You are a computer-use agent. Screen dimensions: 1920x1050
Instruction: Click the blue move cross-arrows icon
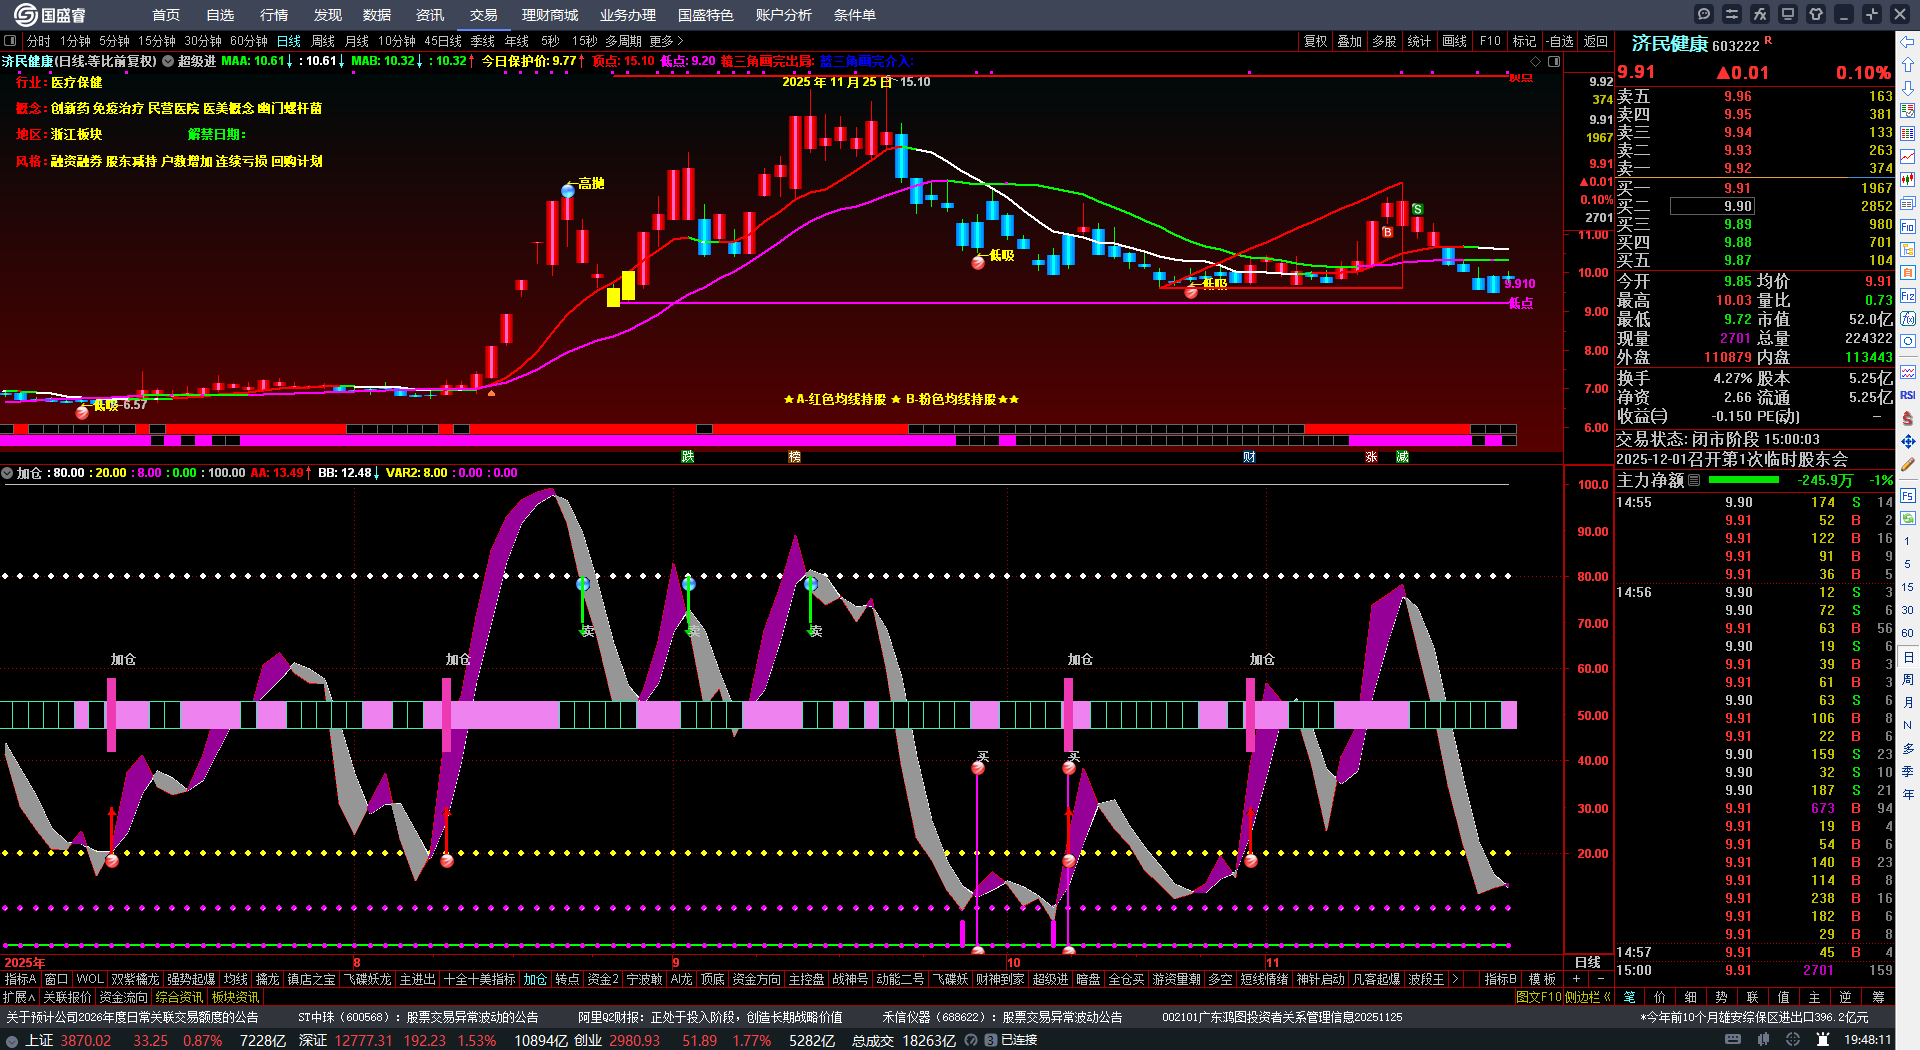1908,441
